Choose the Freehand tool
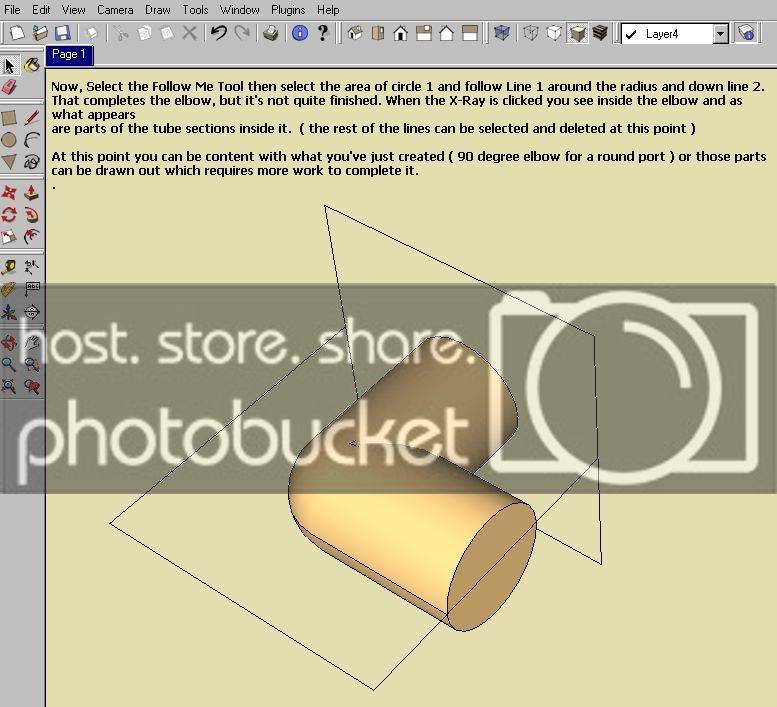 (x=32, y=162)
